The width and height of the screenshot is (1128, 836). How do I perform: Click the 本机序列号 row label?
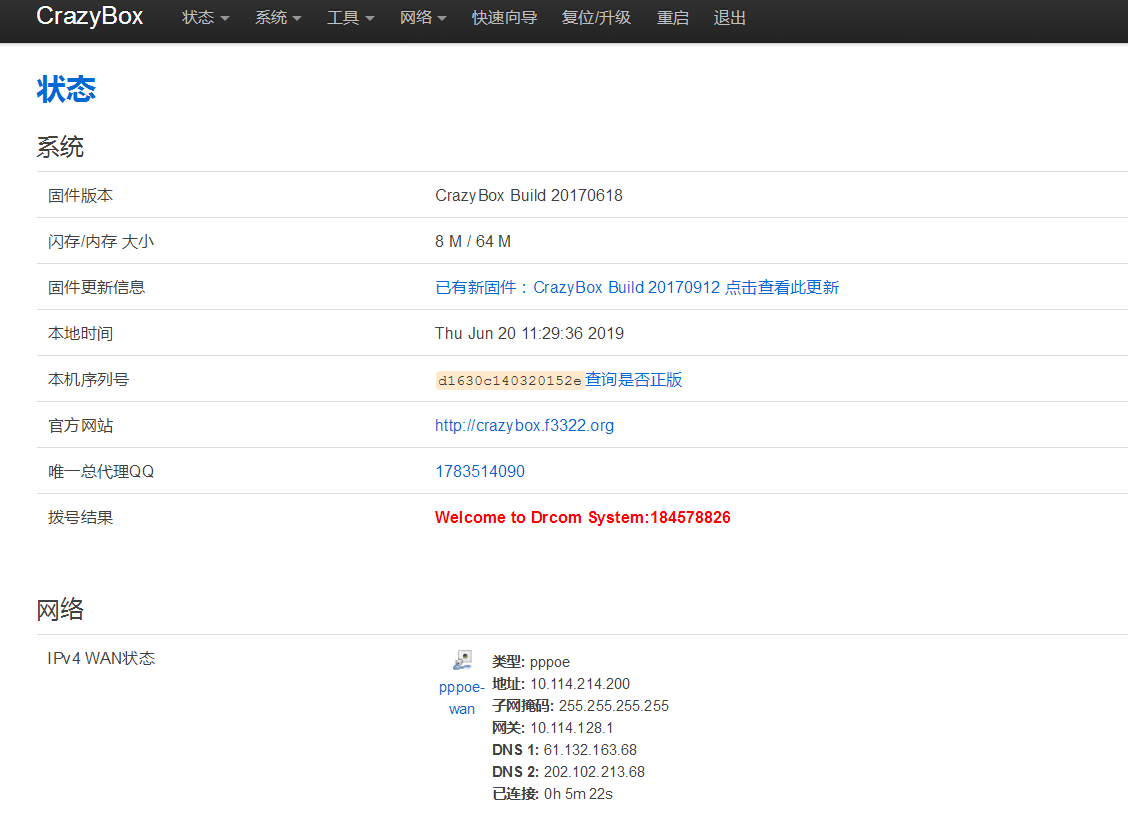click(x=88, y=380)
